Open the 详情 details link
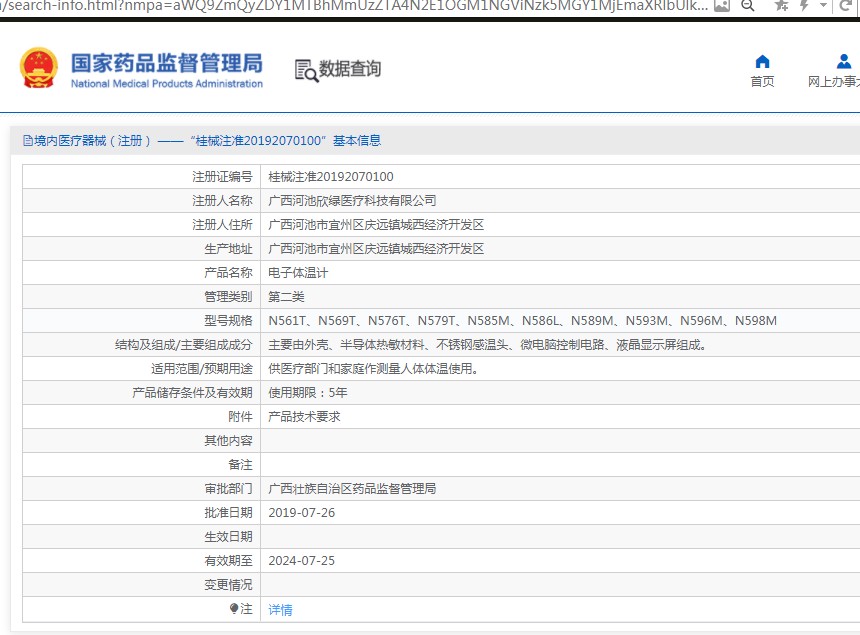This screenshot has height=635, width=860. [x=280, y=609]
